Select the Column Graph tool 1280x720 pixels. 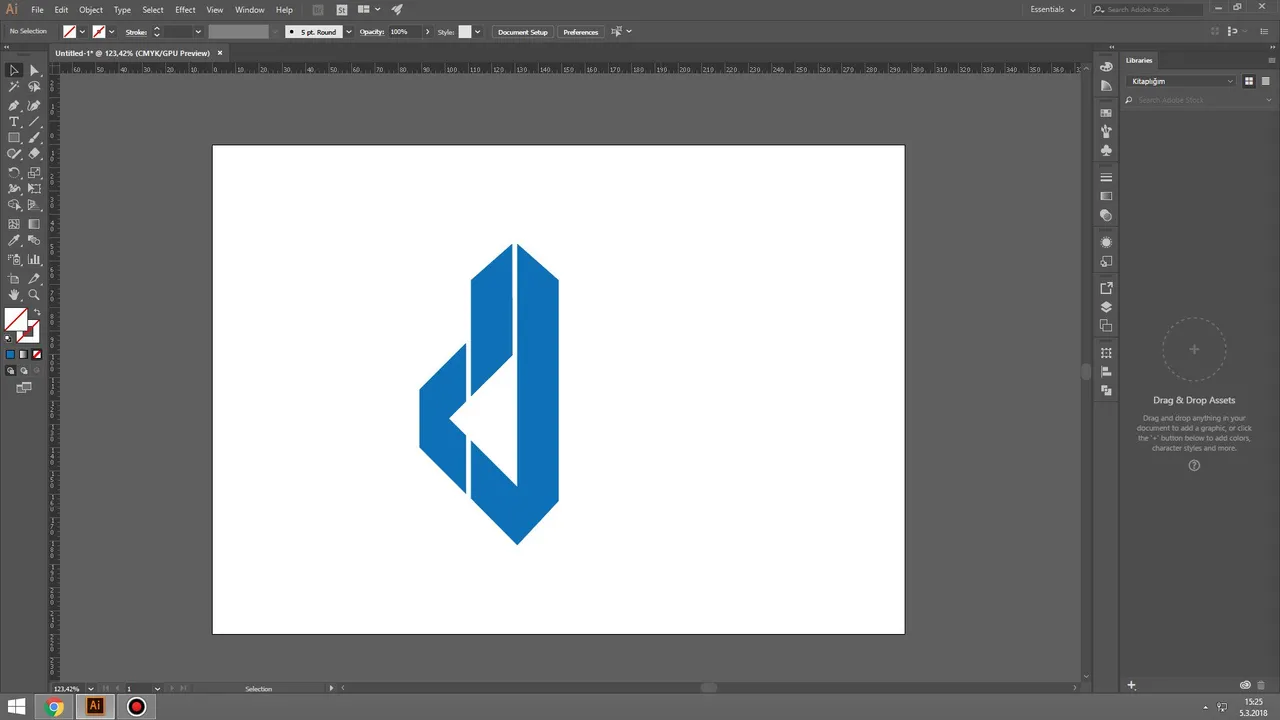(34, 259)
